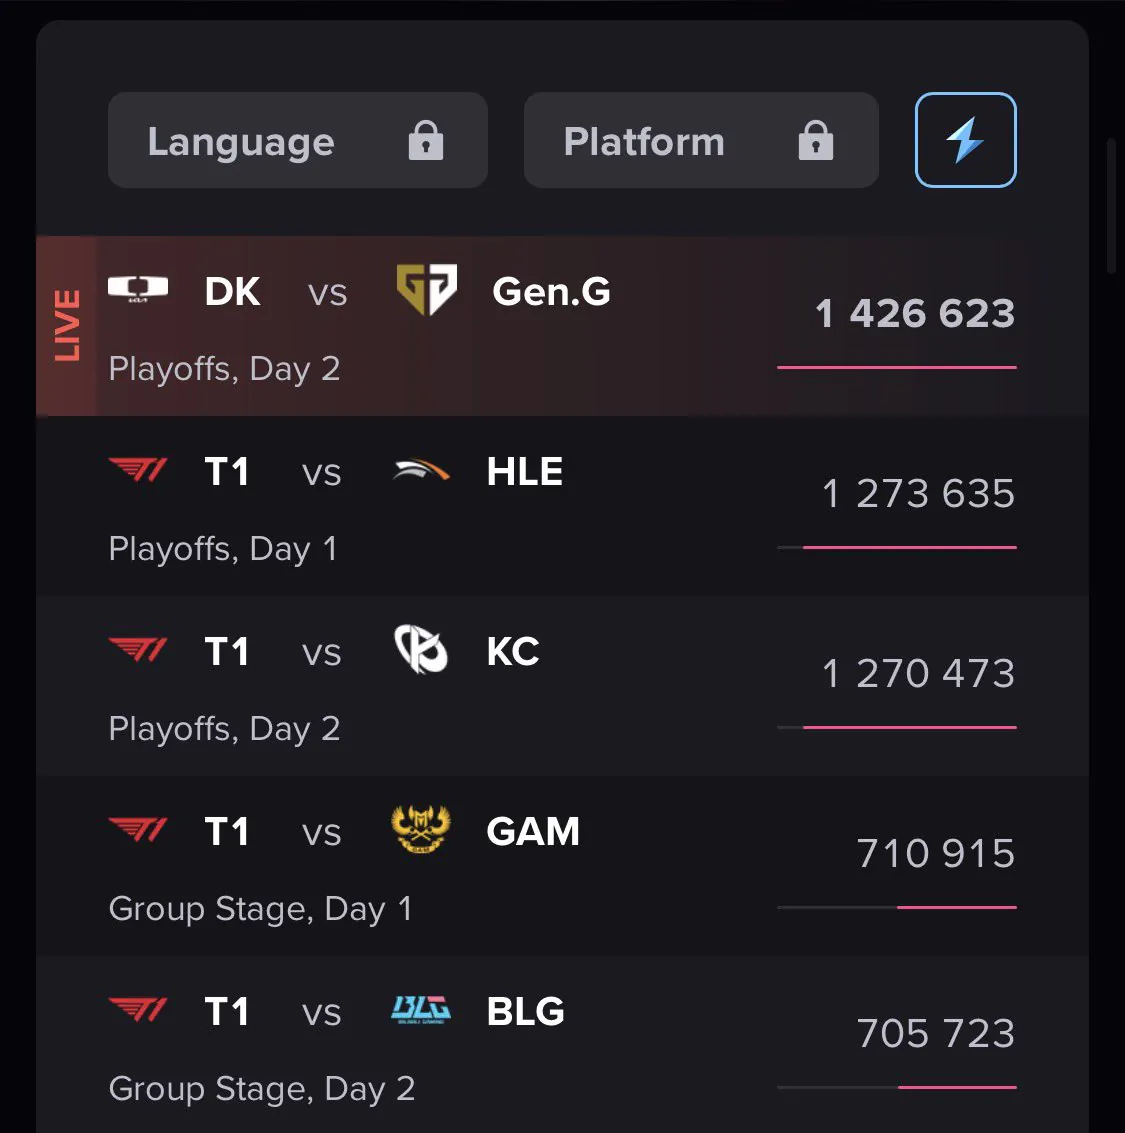The height and width of the screenshot is (1133, 1125).
Task: Click the lightning bolt icon button
Action: [x=965, y=140]
